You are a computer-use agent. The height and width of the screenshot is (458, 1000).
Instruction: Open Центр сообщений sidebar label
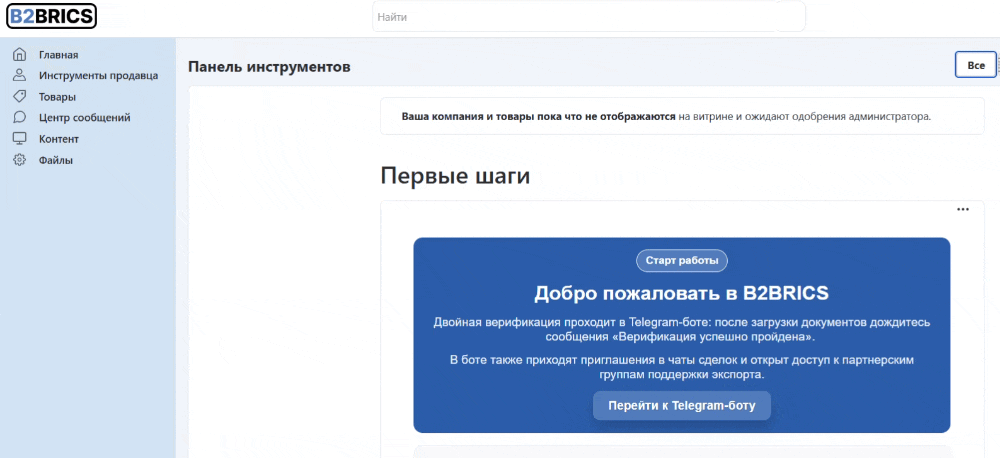[85, 118]
